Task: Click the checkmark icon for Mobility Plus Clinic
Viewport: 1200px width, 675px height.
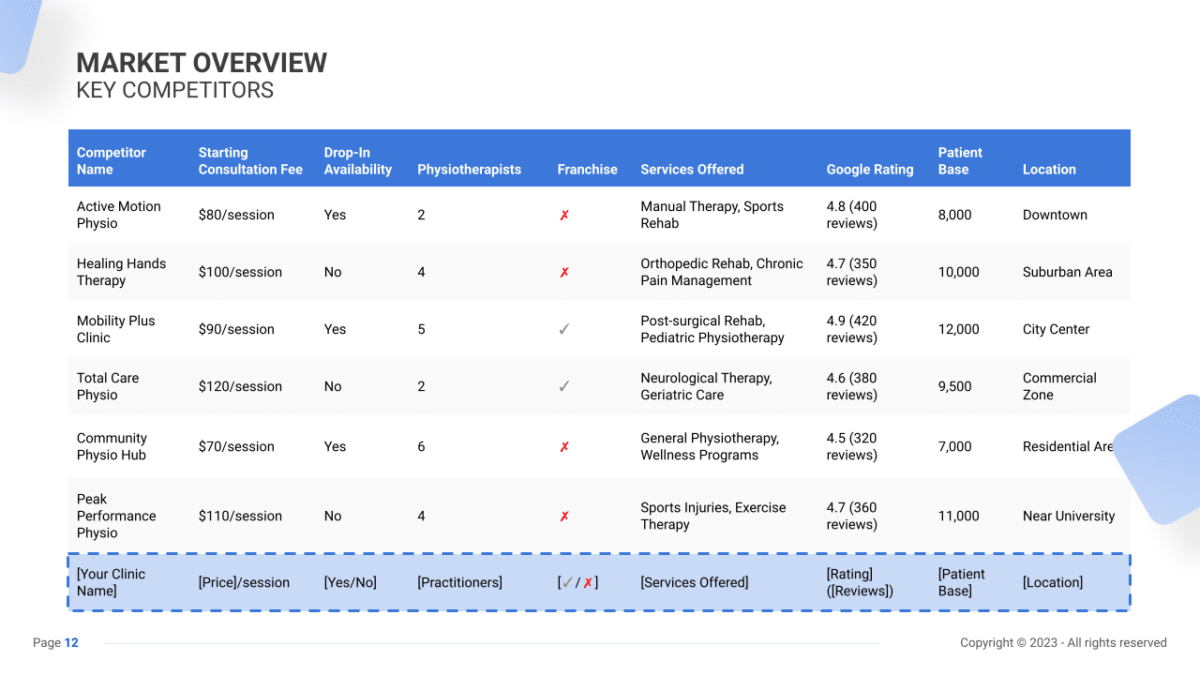Action: (566, 328)
